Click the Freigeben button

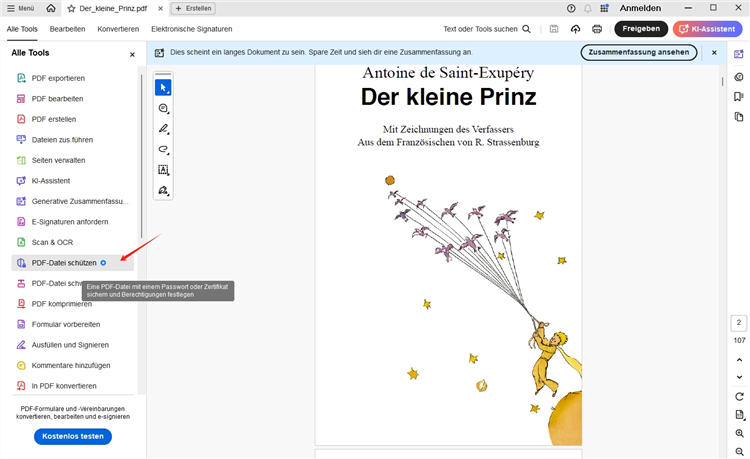coord(641,29)
